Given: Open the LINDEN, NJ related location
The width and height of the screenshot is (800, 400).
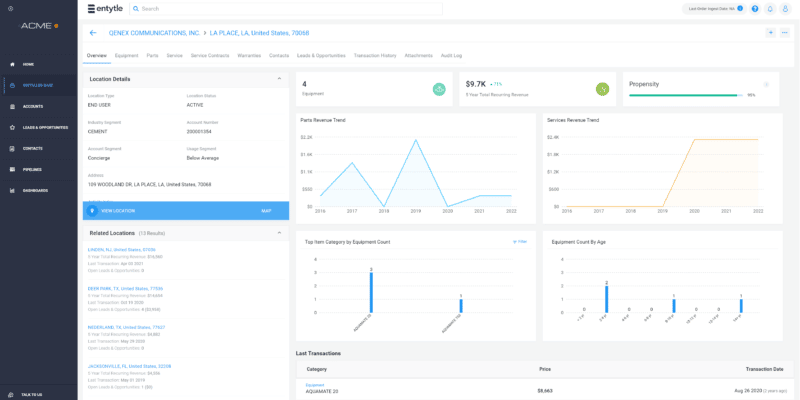Looking at the screenshot, I should [x=121, y=249].
